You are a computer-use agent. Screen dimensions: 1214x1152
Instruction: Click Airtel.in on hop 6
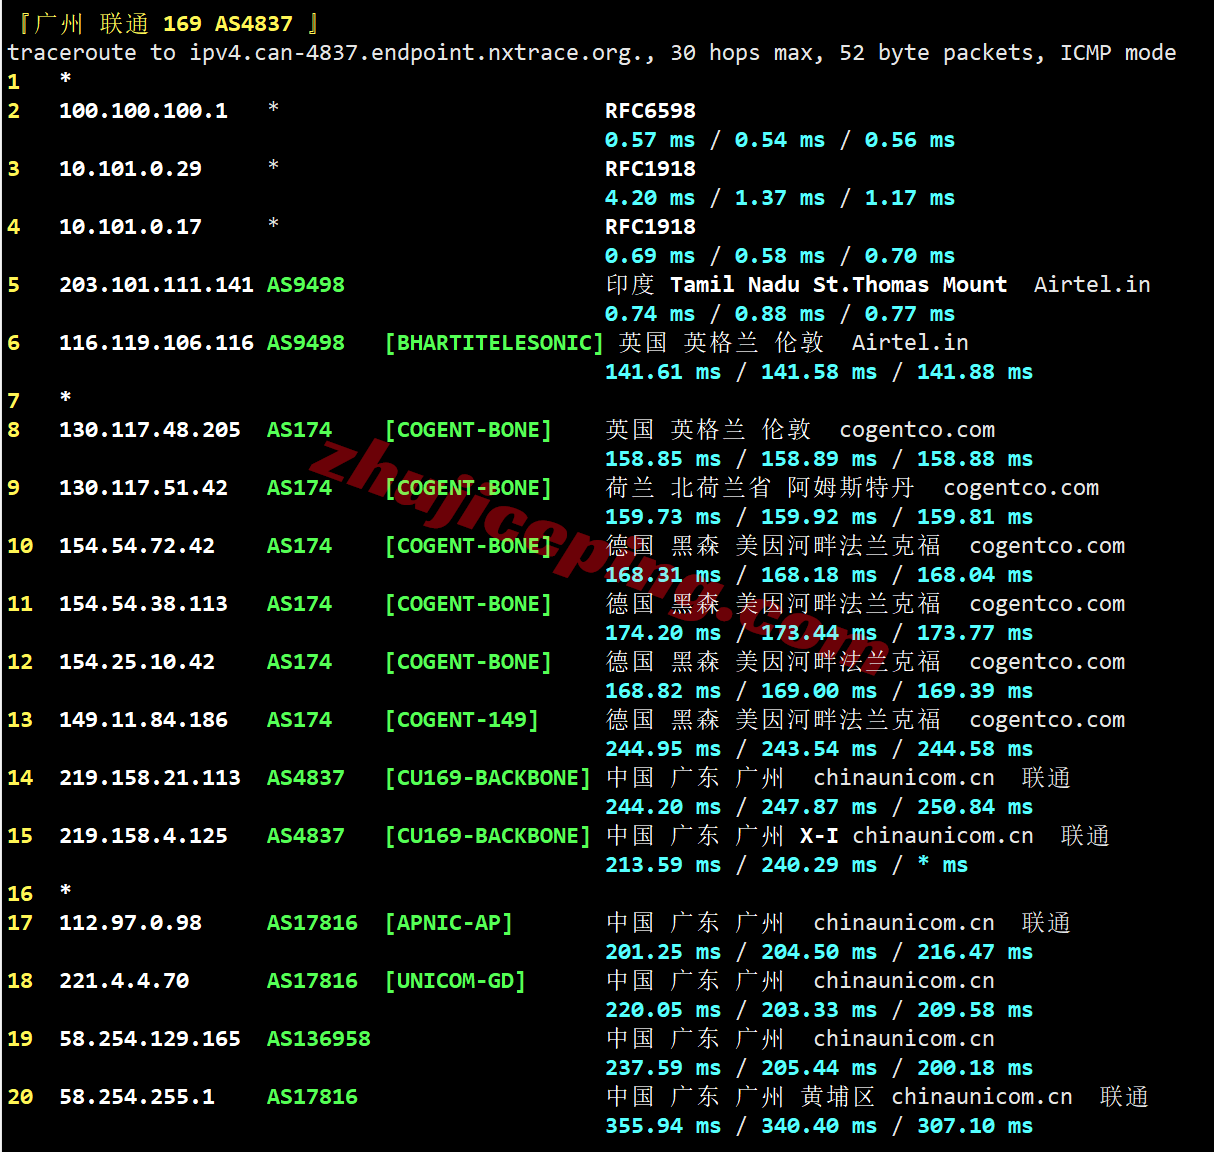(910, 343)
